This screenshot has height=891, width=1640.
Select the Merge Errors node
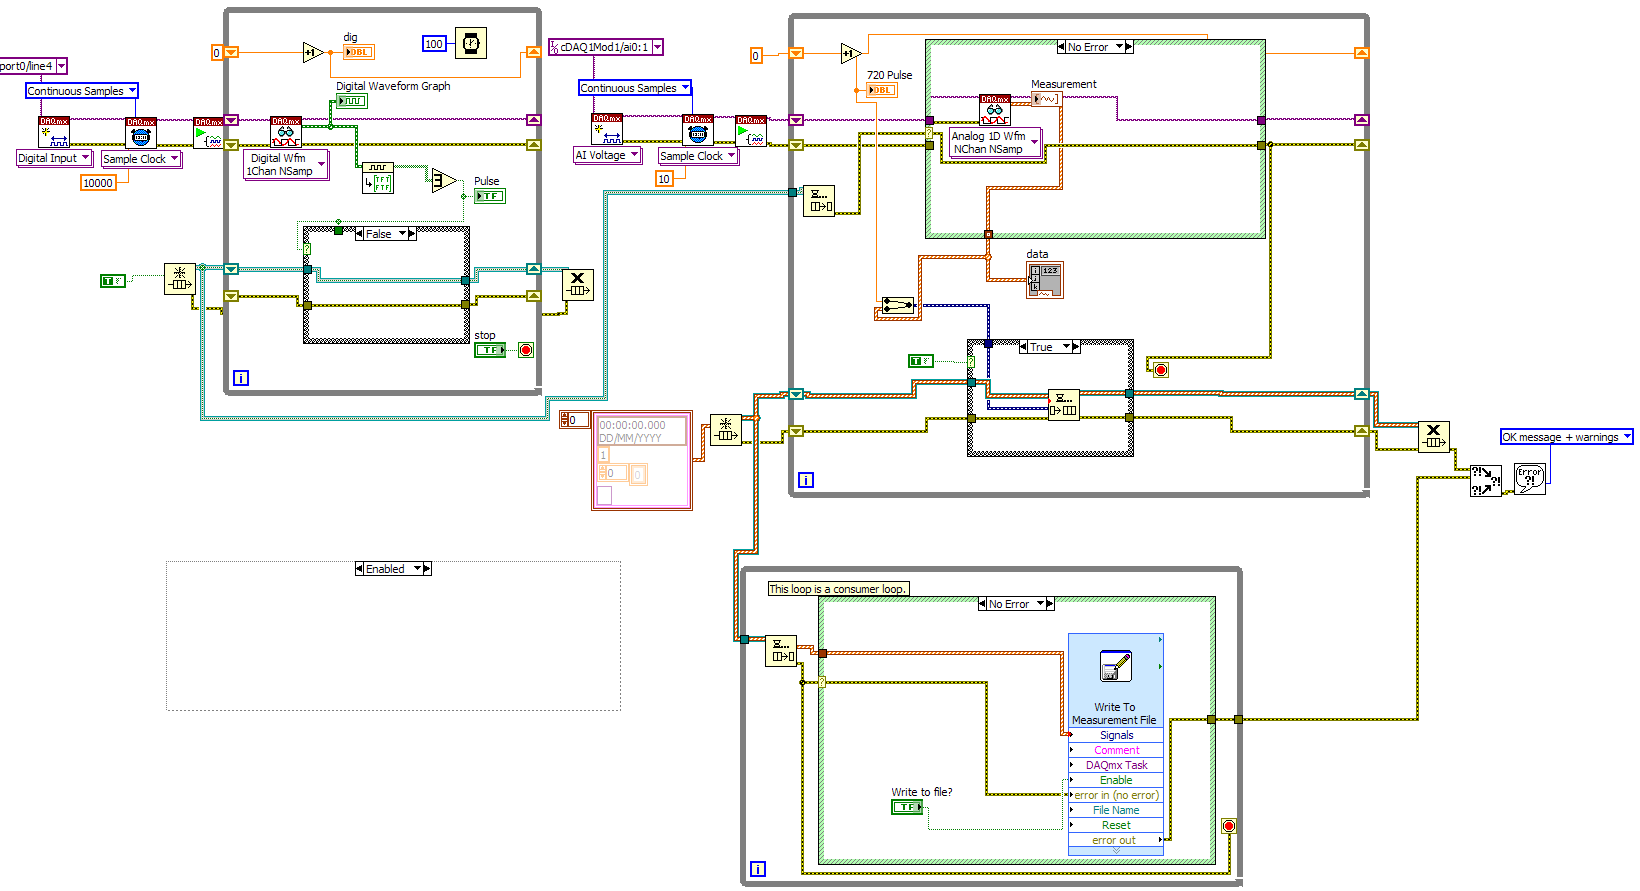(x=1485, y=481)
